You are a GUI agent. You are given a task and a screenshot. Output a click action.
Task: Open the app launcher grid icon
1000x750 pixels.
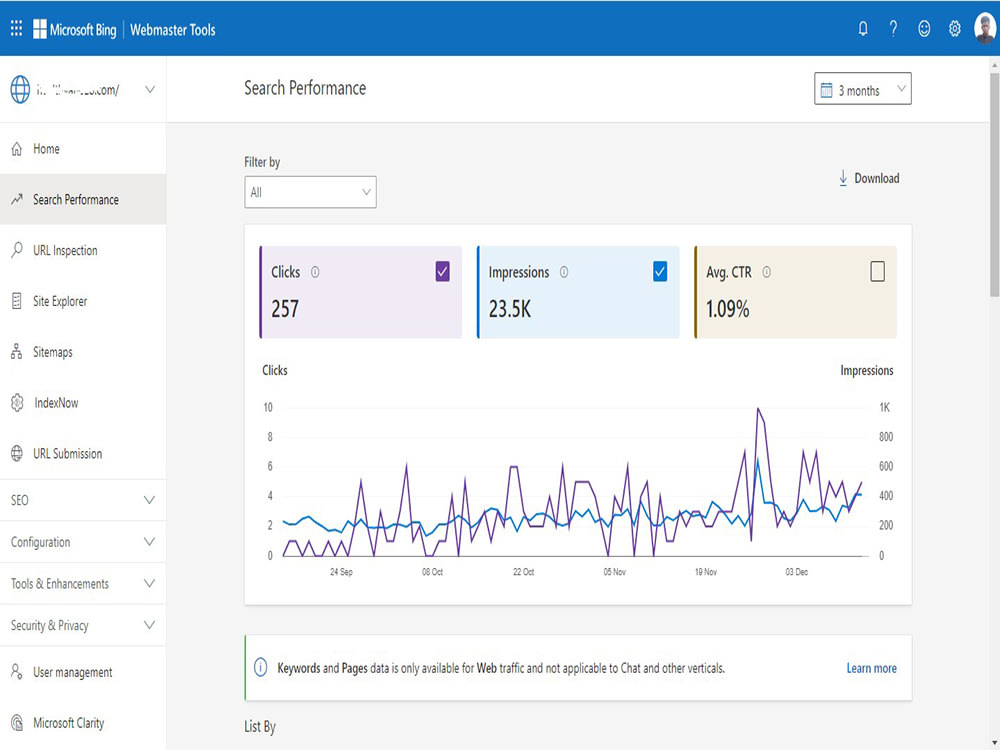(x=17, y=28)
